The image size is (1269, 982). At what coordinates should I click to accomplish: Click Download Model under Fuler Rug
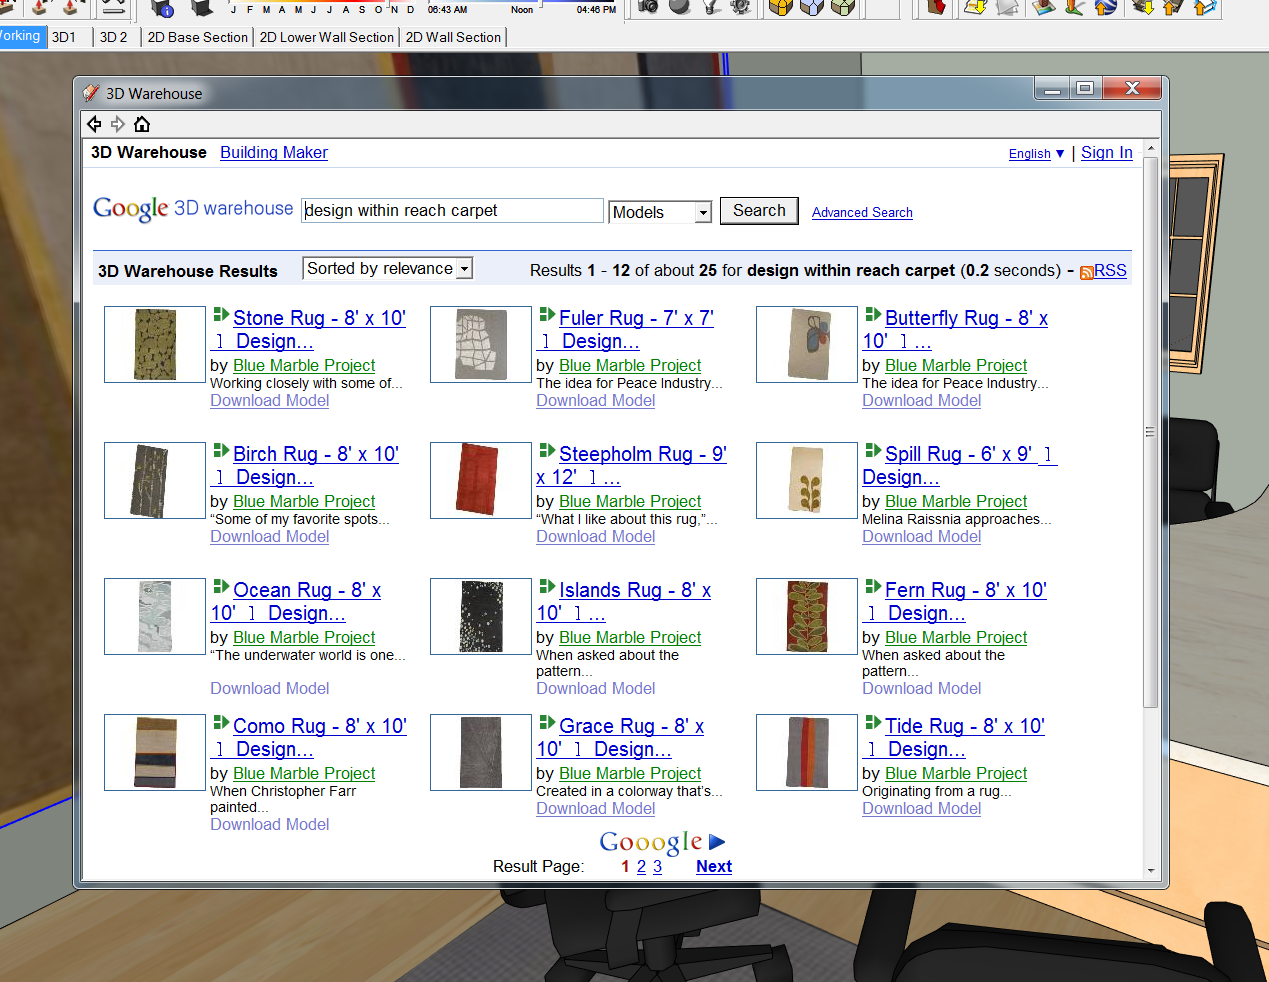click(x=596, y=401)
